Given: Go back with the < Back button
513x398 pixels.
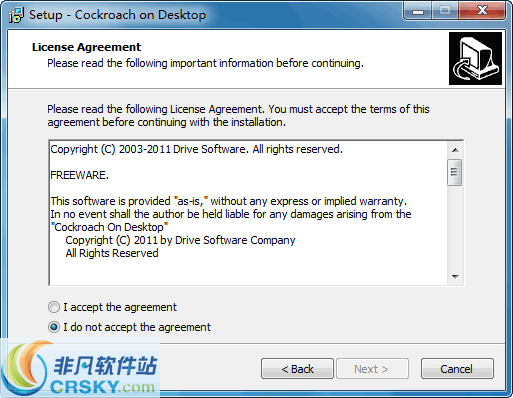Looking at the screenshot, I should [x=297, y=369].
